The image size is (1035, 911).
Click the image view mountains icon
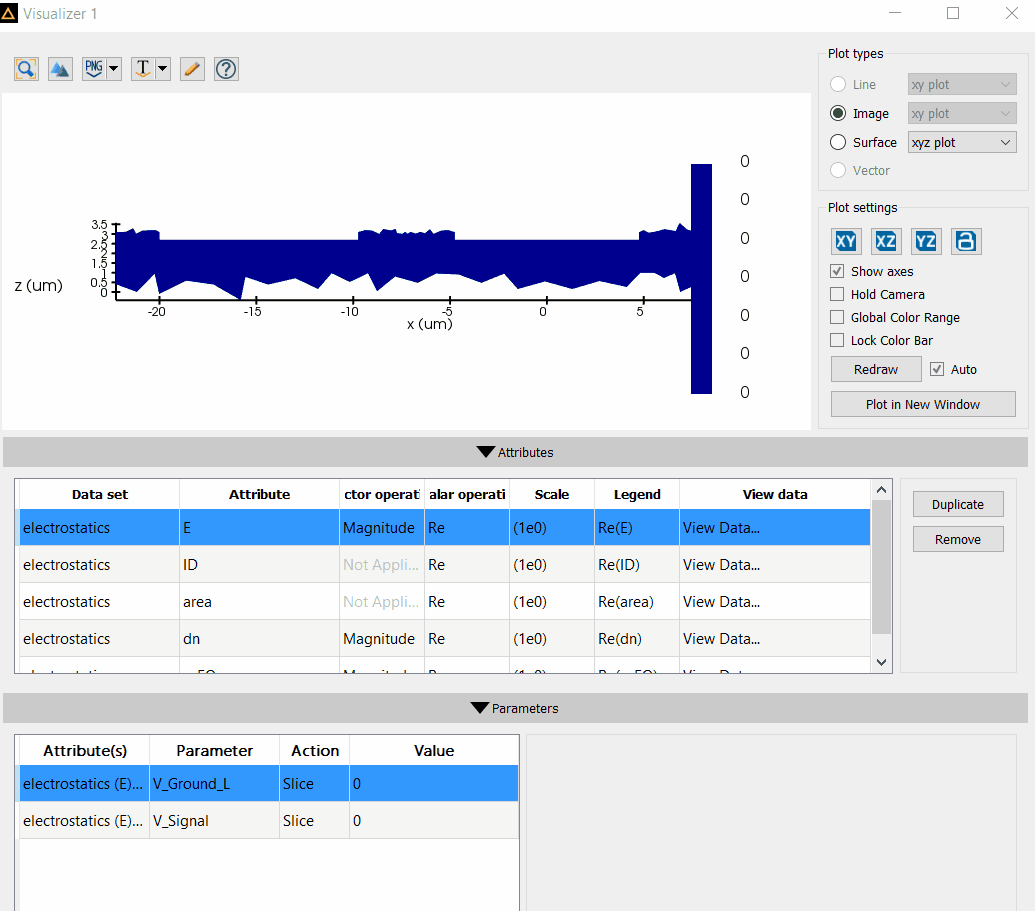[x=60, y=69]
